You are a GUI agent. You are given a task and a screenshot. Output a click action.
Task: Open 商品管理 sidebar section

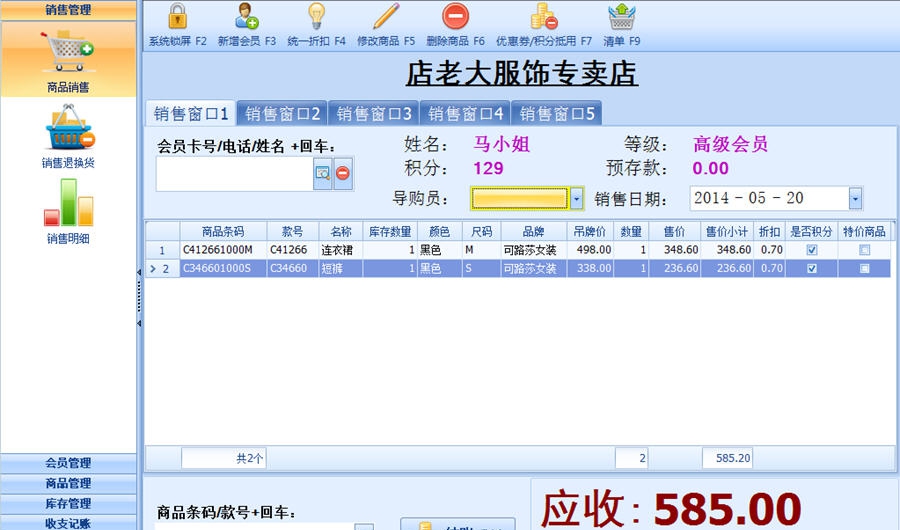pos(68,483)
